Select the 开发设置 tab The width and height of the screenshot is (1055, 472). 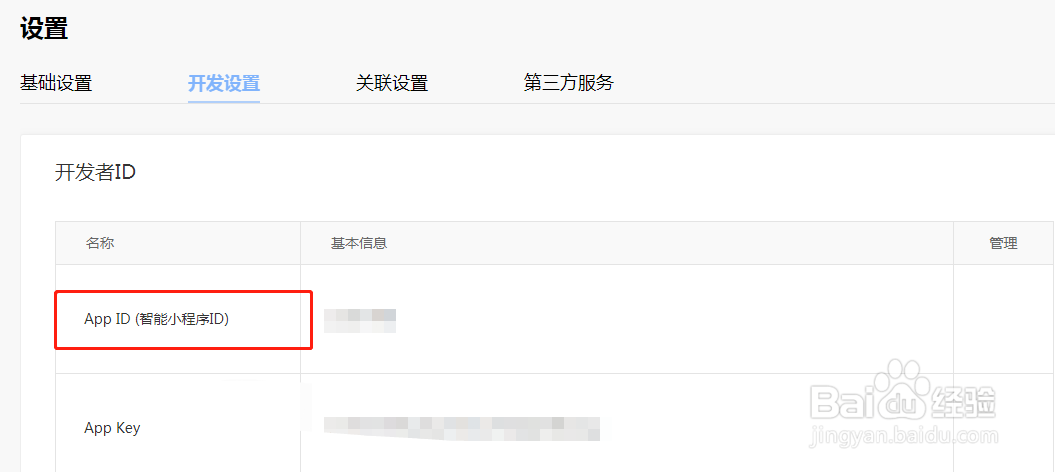[x=224, y=83]
